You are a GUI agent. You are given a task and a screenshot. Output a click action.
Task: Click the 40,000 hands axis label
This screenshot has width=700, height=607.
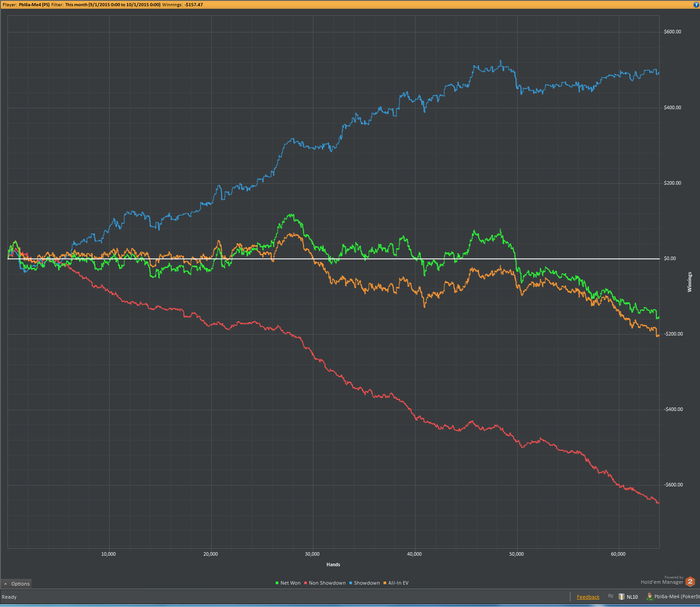414,554
